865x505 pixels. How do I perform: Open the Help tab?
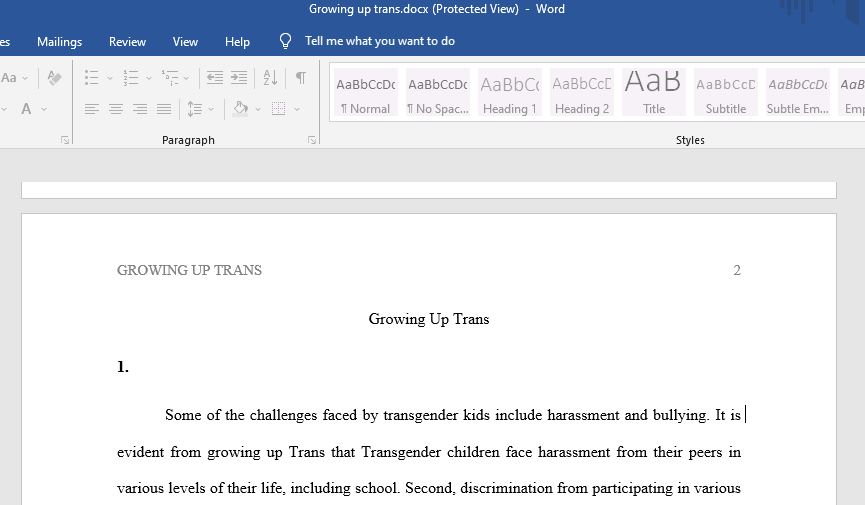click(x=237, y=41)
